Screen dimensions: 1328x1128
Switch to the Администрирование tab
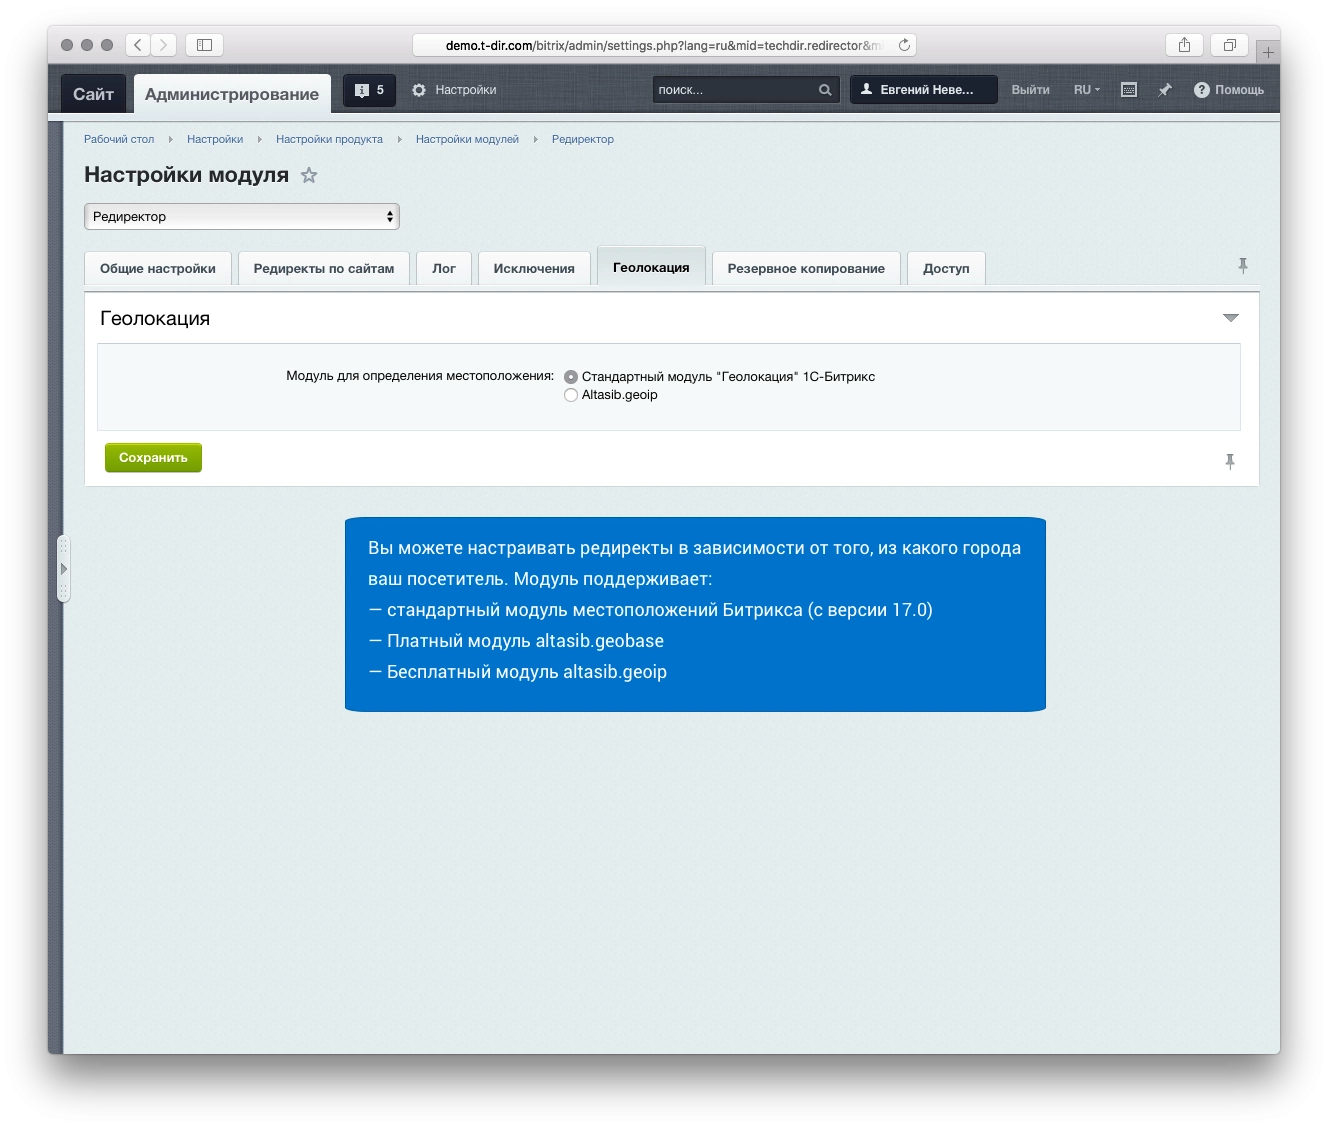[x=232, y=94]
